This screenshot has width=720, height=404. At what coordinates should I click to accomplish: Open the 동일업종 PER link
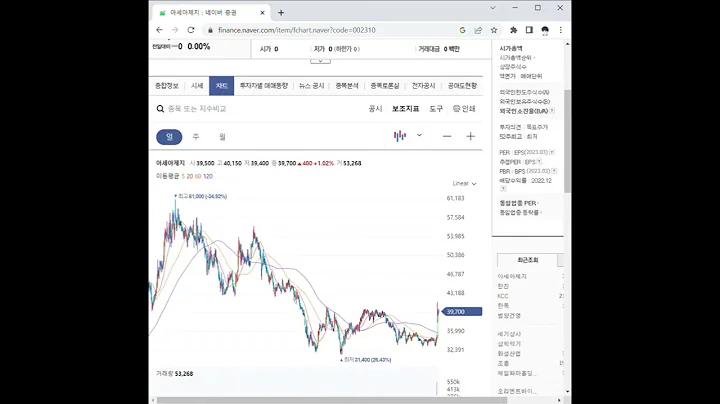(518, 203)
